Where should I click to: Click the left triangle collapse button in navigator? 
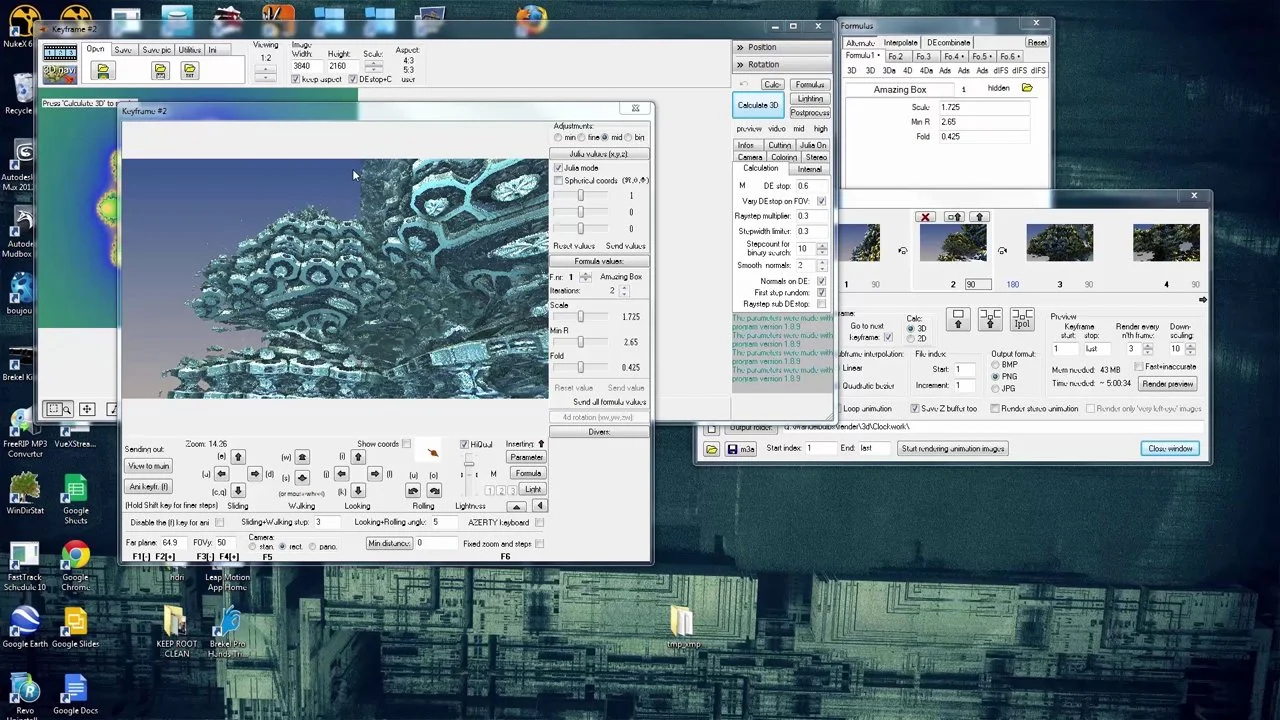pos(540,505)
